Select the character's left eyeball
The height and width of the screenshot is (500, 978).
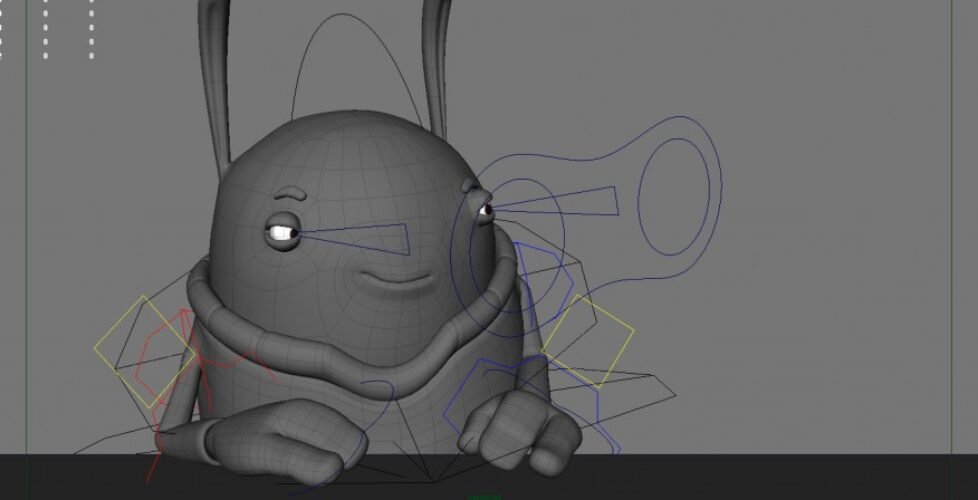pos(280,233)
